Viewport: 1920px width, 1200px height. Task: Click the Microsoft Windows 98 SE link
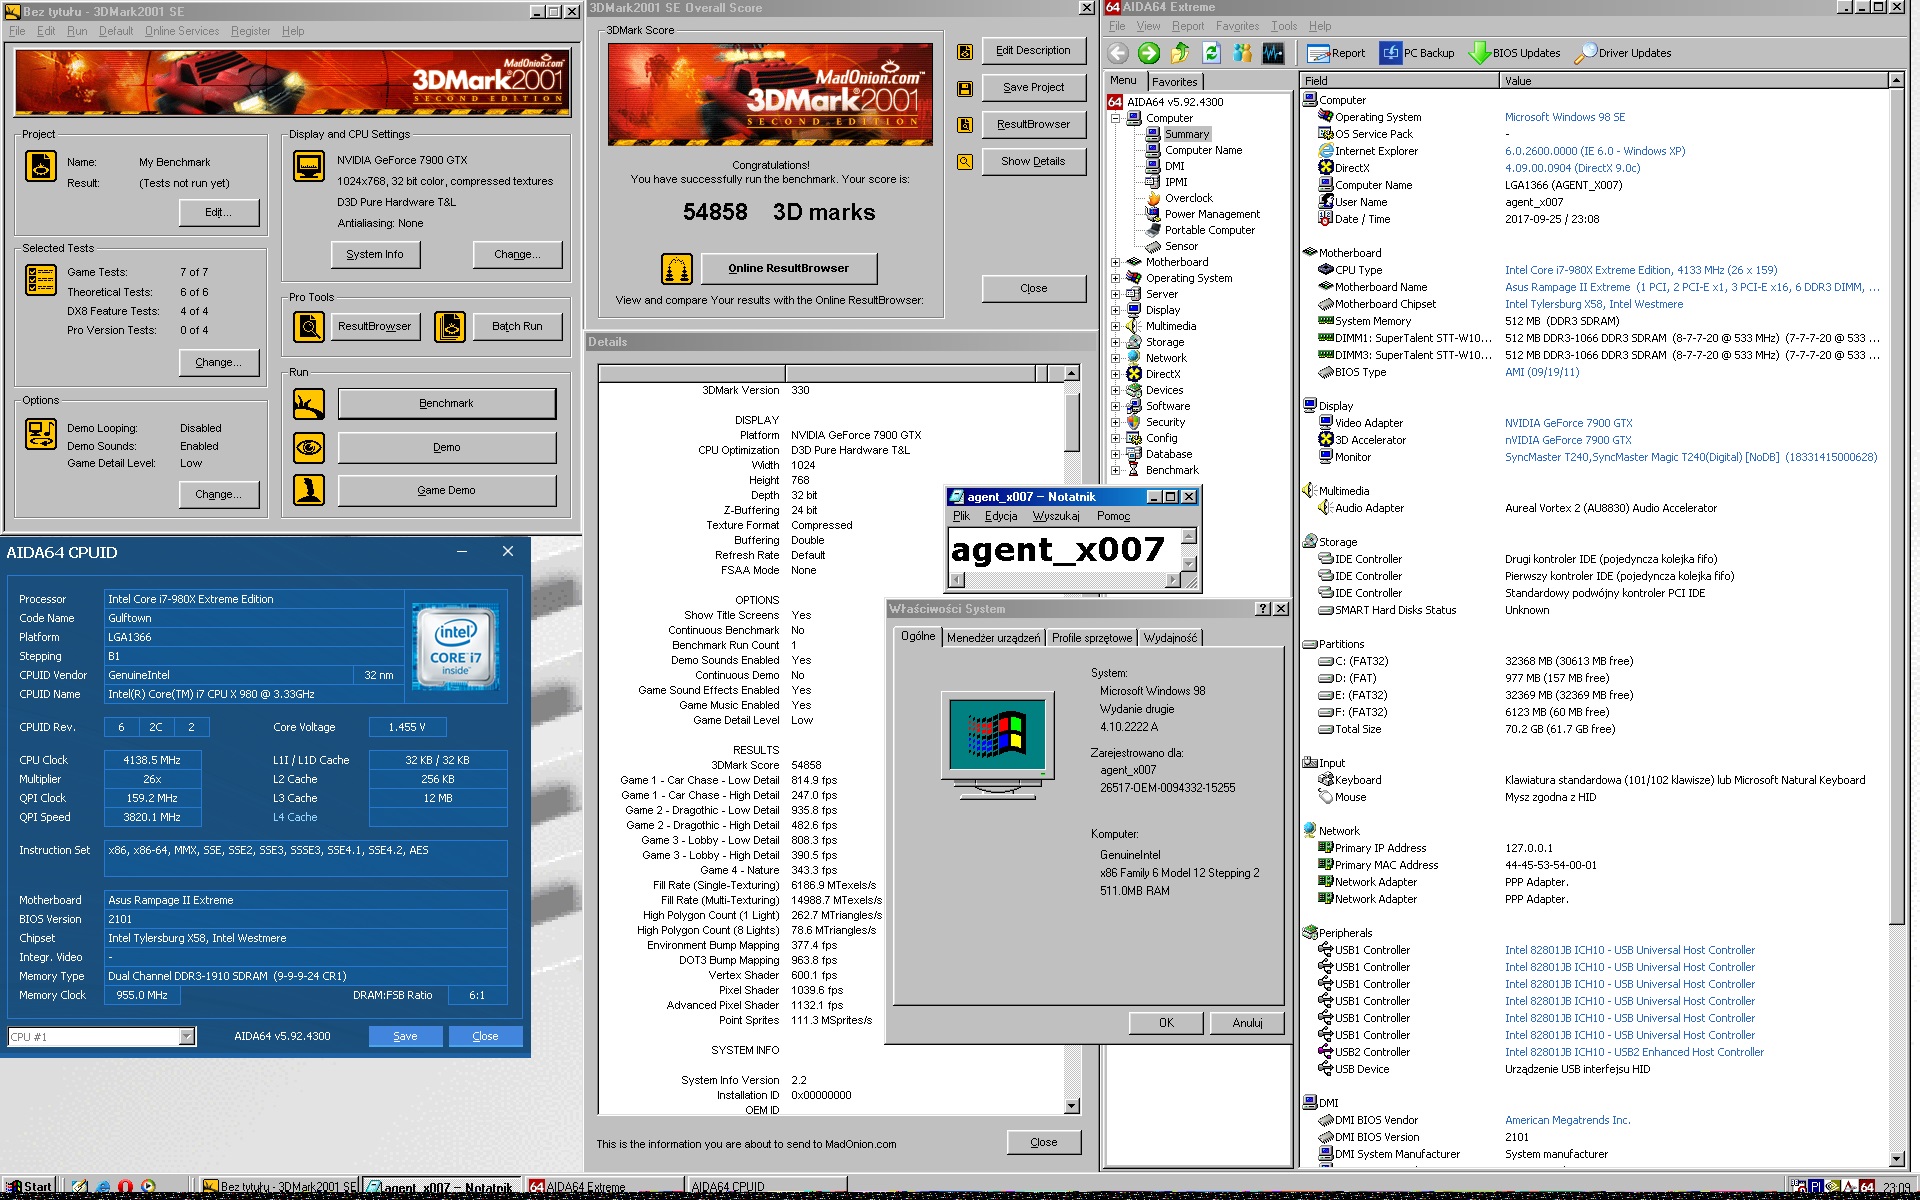click(x=1565, y=117)
